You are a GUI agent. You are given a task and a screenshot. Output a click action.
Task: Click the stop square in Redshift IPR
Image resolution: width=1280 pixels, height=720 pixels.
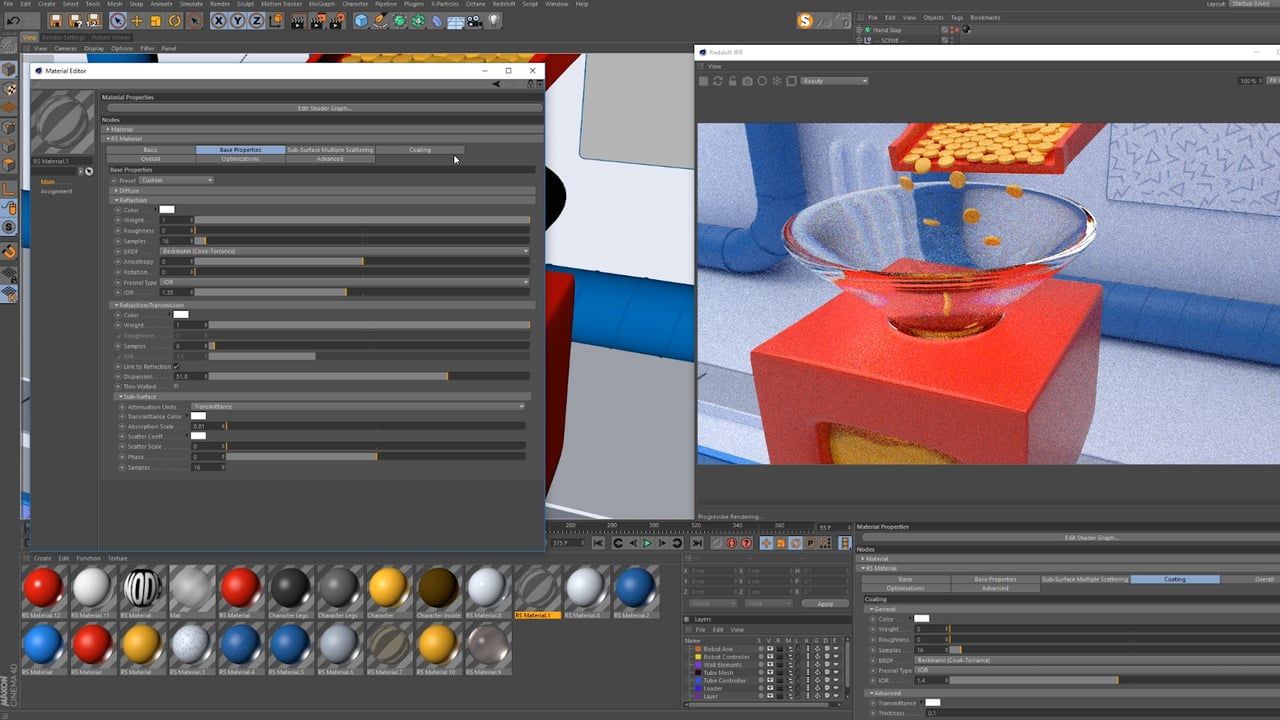[x=704, y=81]
